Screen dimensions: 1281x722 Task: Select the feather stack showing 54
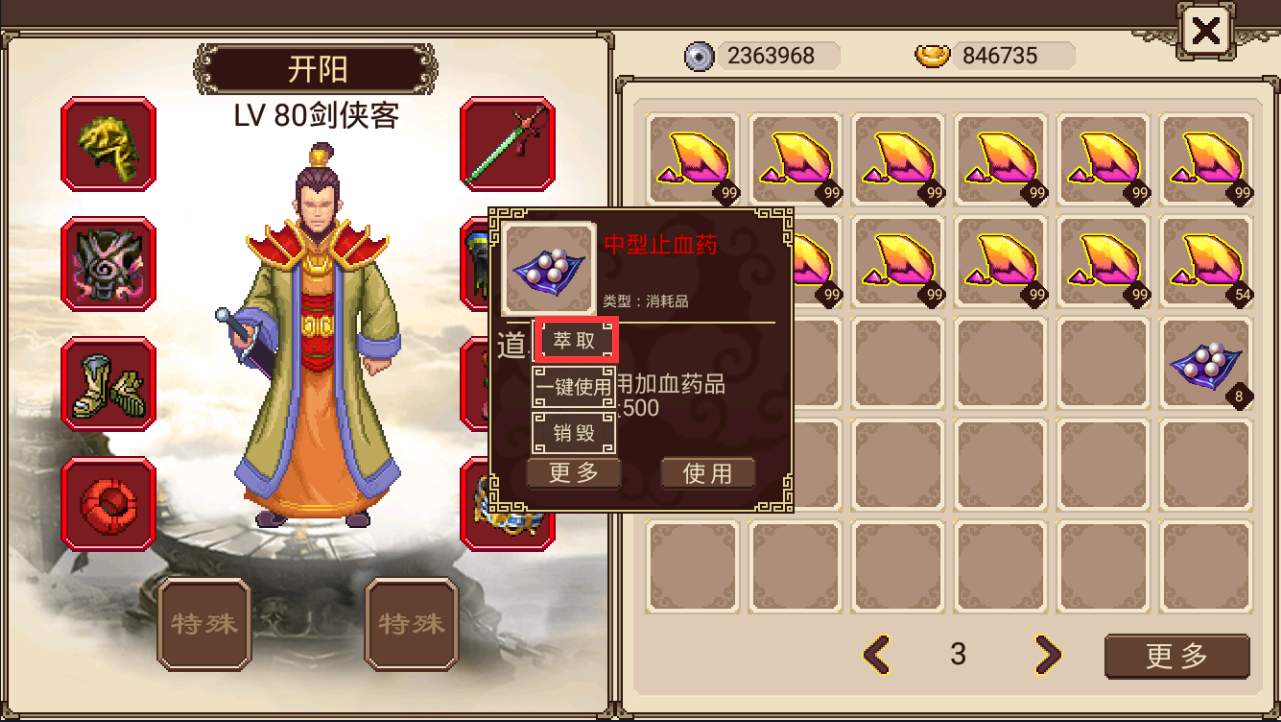tap(1206, 263)
